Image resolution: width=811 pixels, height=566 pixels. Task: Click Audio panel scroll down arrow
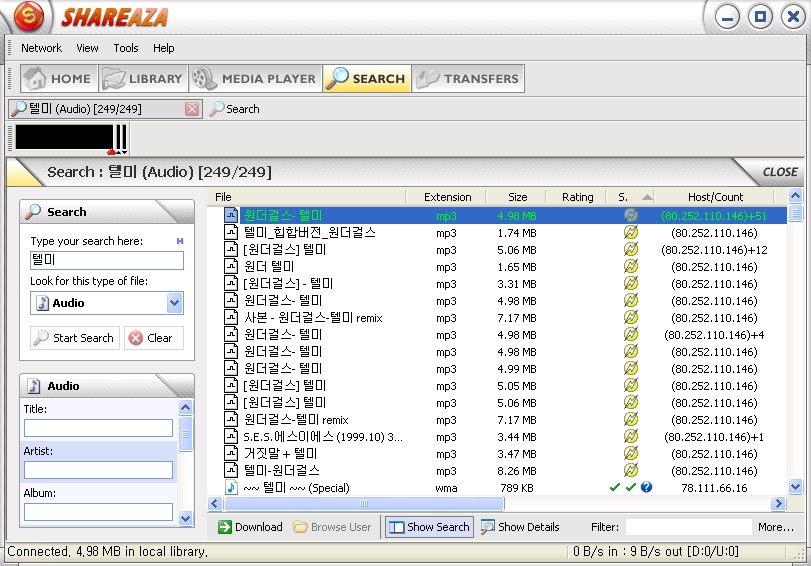186,518
